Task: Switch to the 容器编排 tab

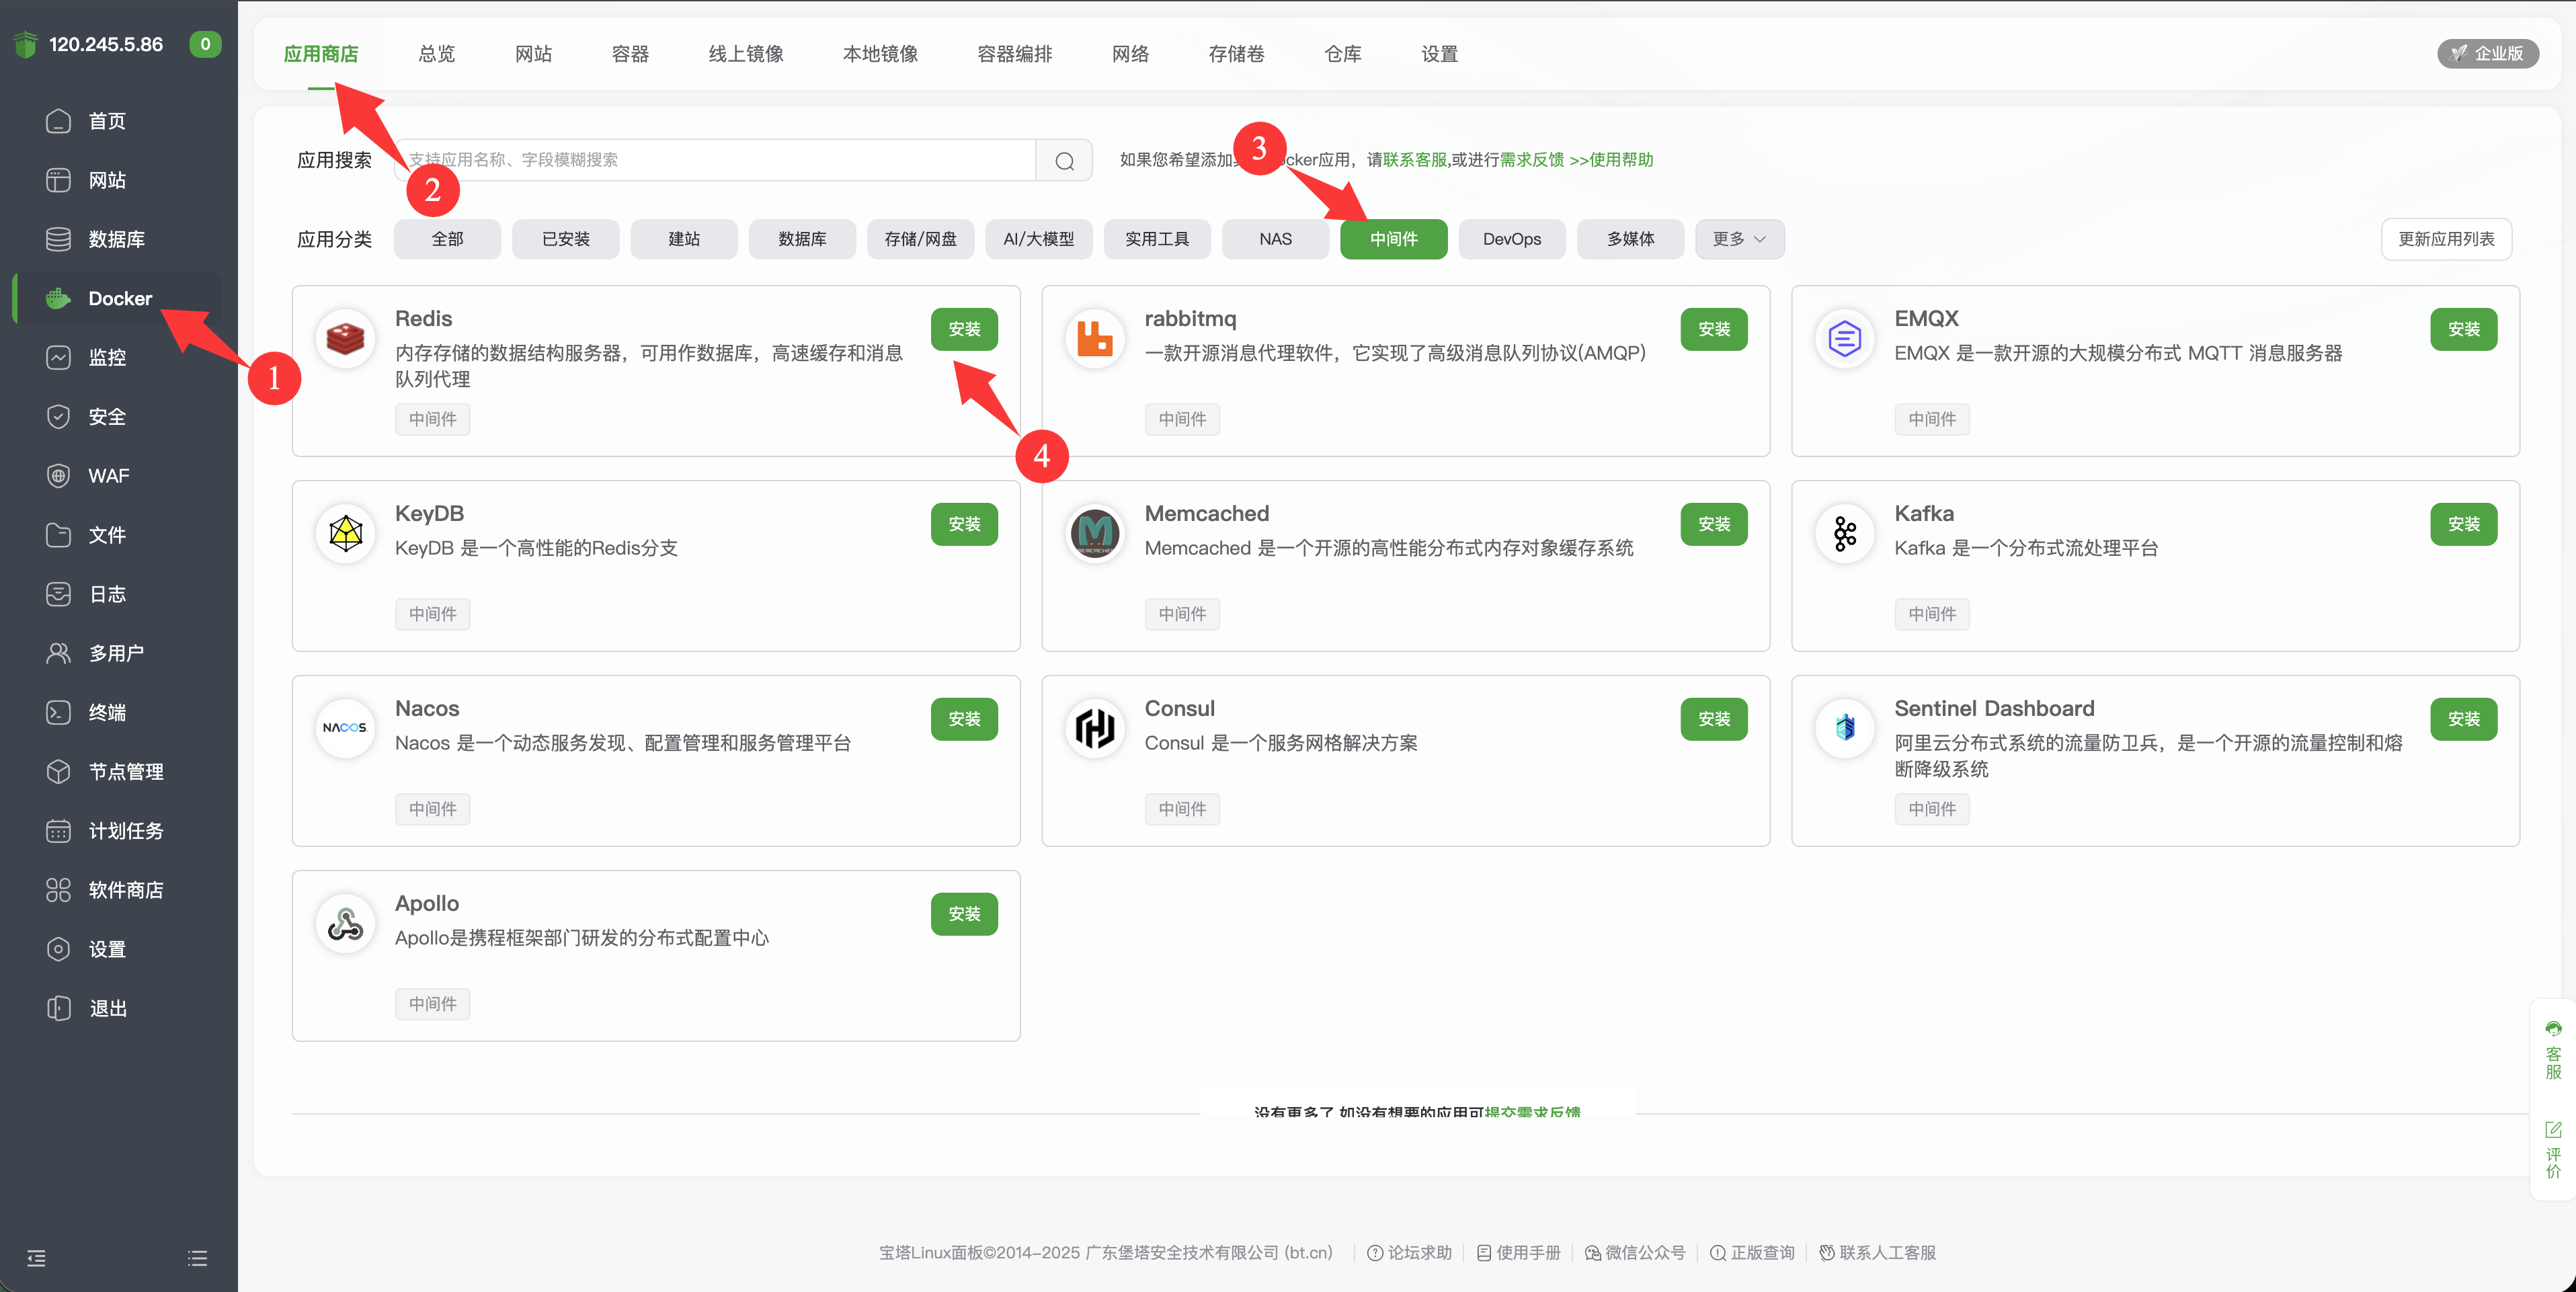Action: [x=1014, y=54]
